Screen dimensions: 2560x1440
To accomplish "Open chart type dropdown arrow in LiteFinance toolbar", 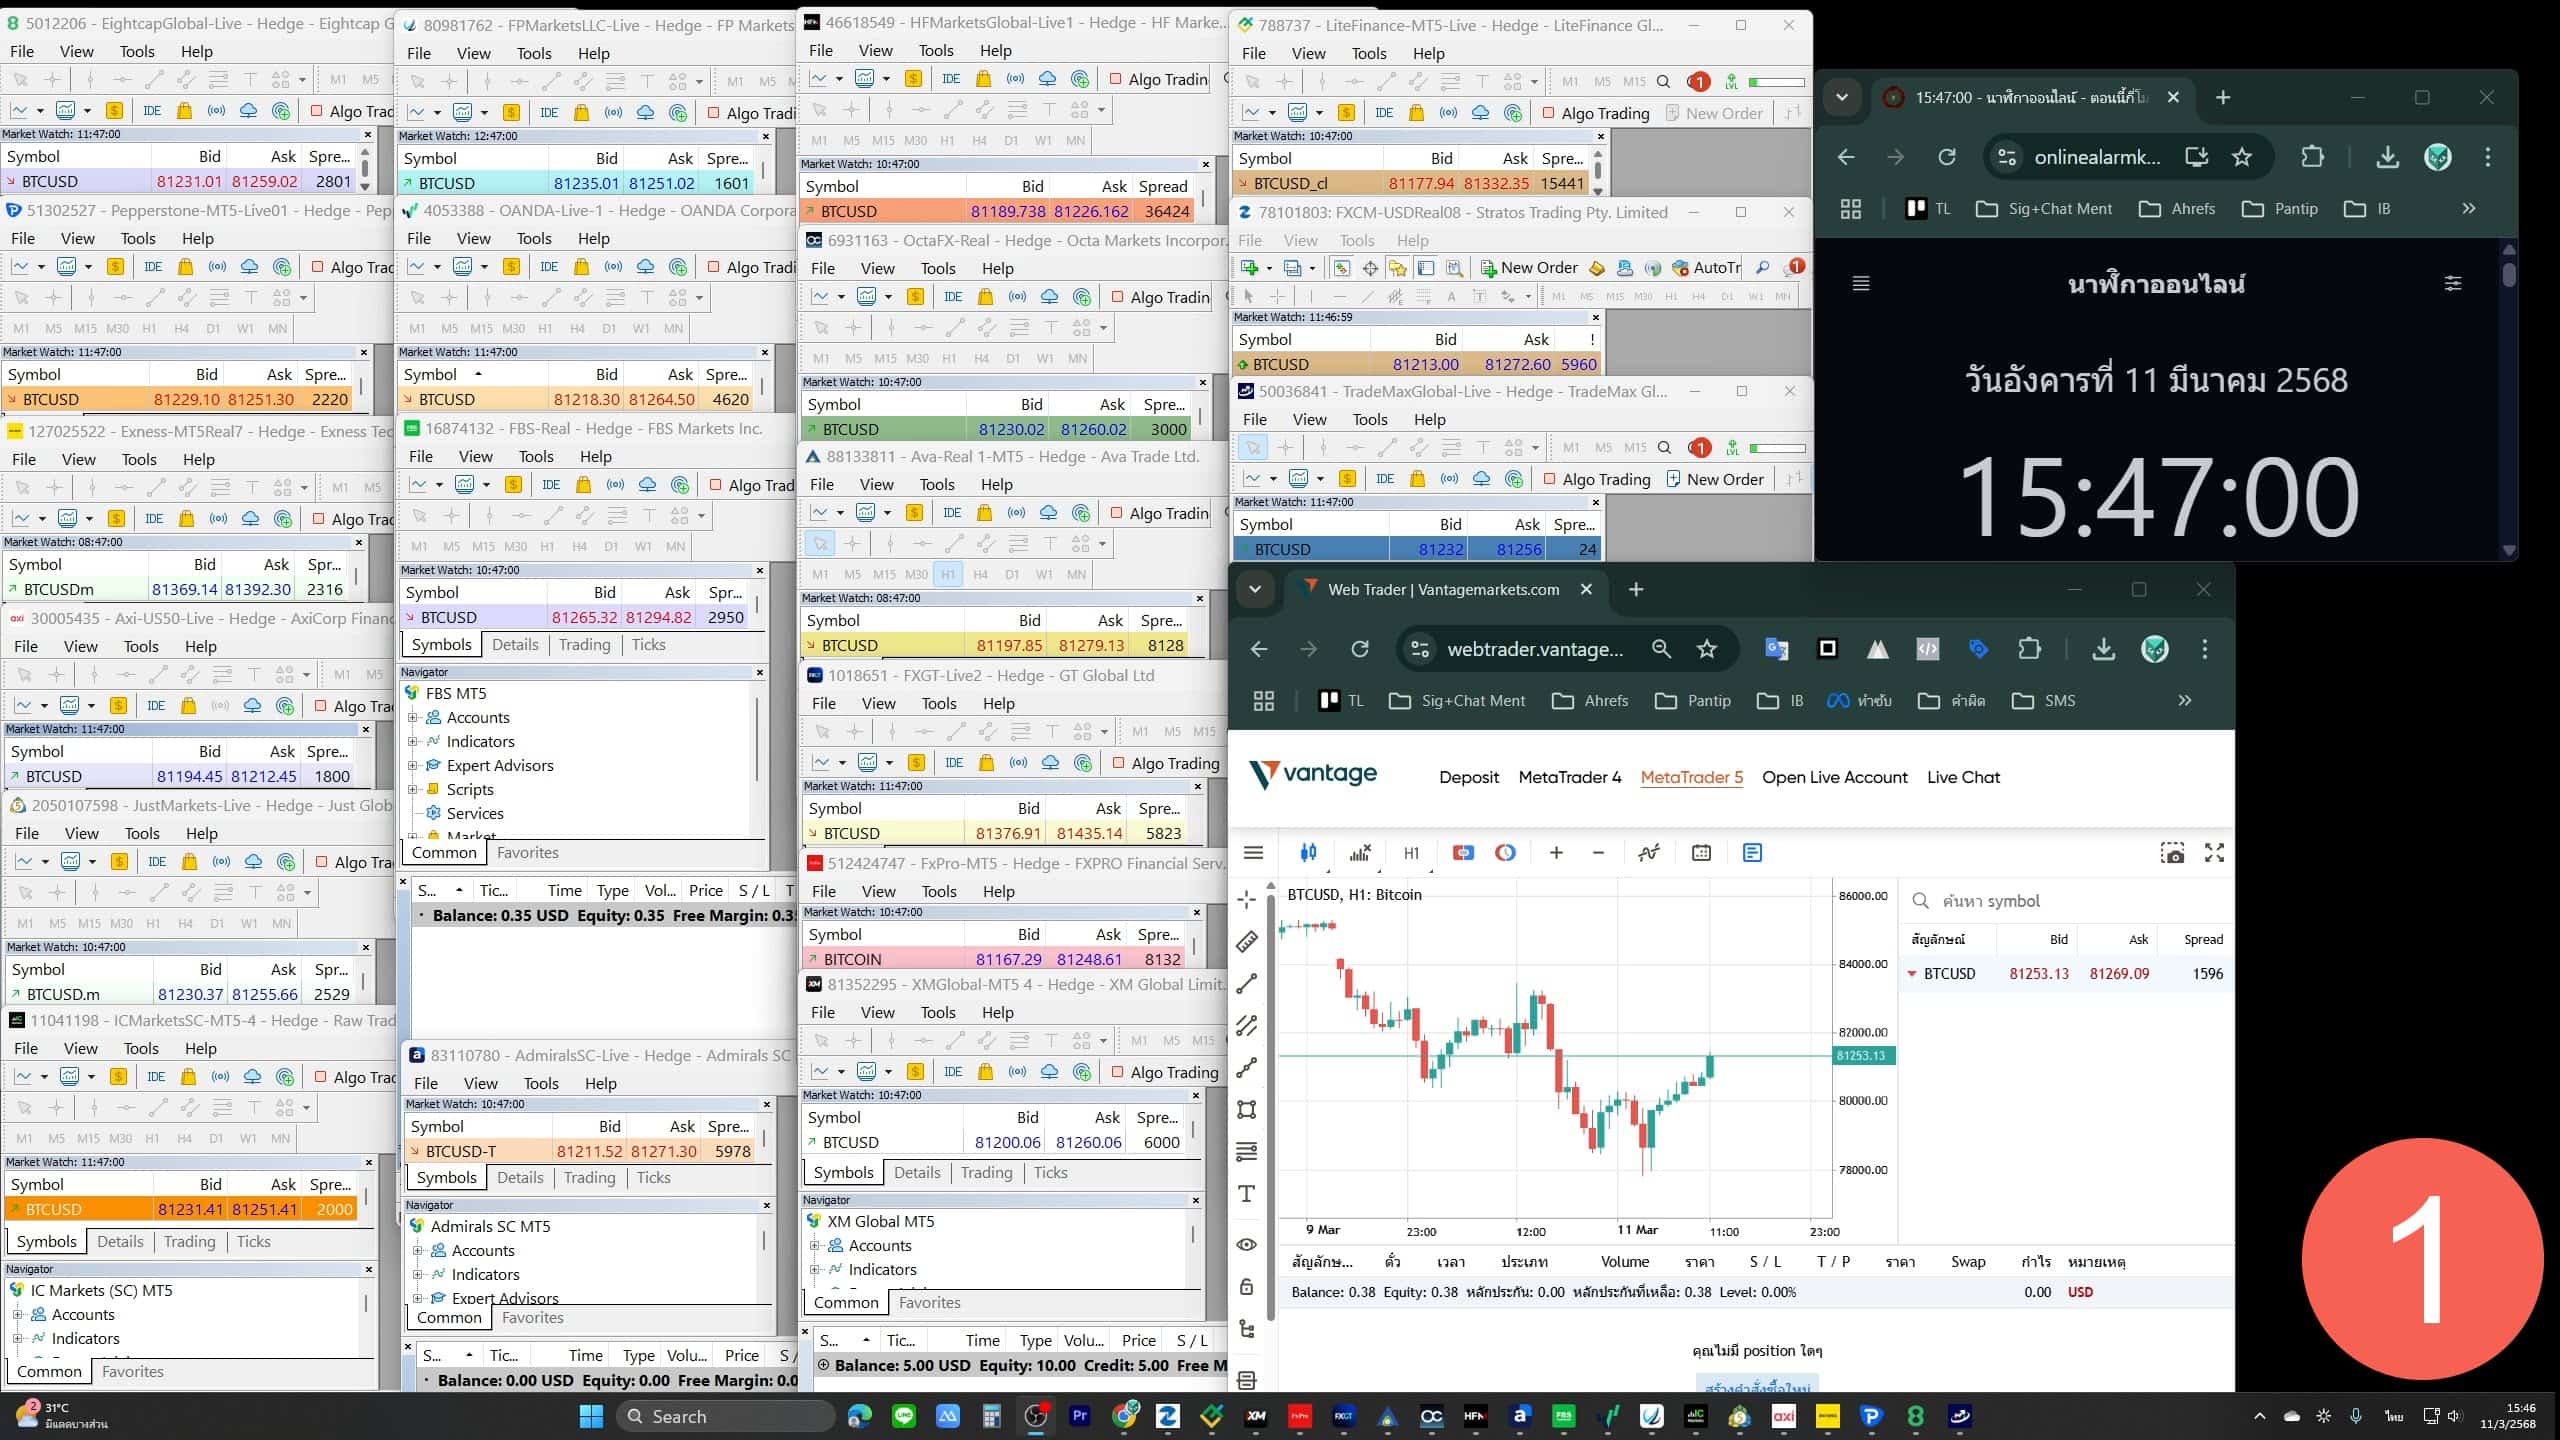I will pyautogui.click(x=1272, y=113).
